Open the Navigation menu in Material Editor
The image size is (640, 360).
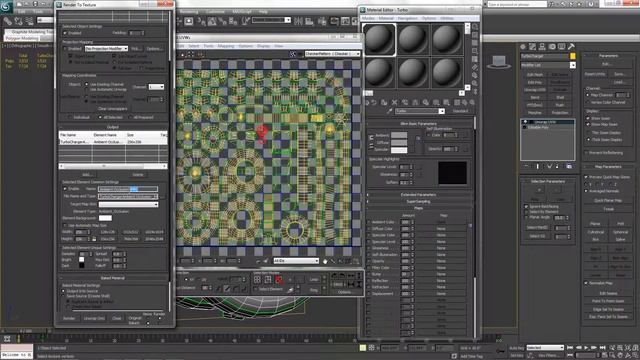click(x=408, y=18)
